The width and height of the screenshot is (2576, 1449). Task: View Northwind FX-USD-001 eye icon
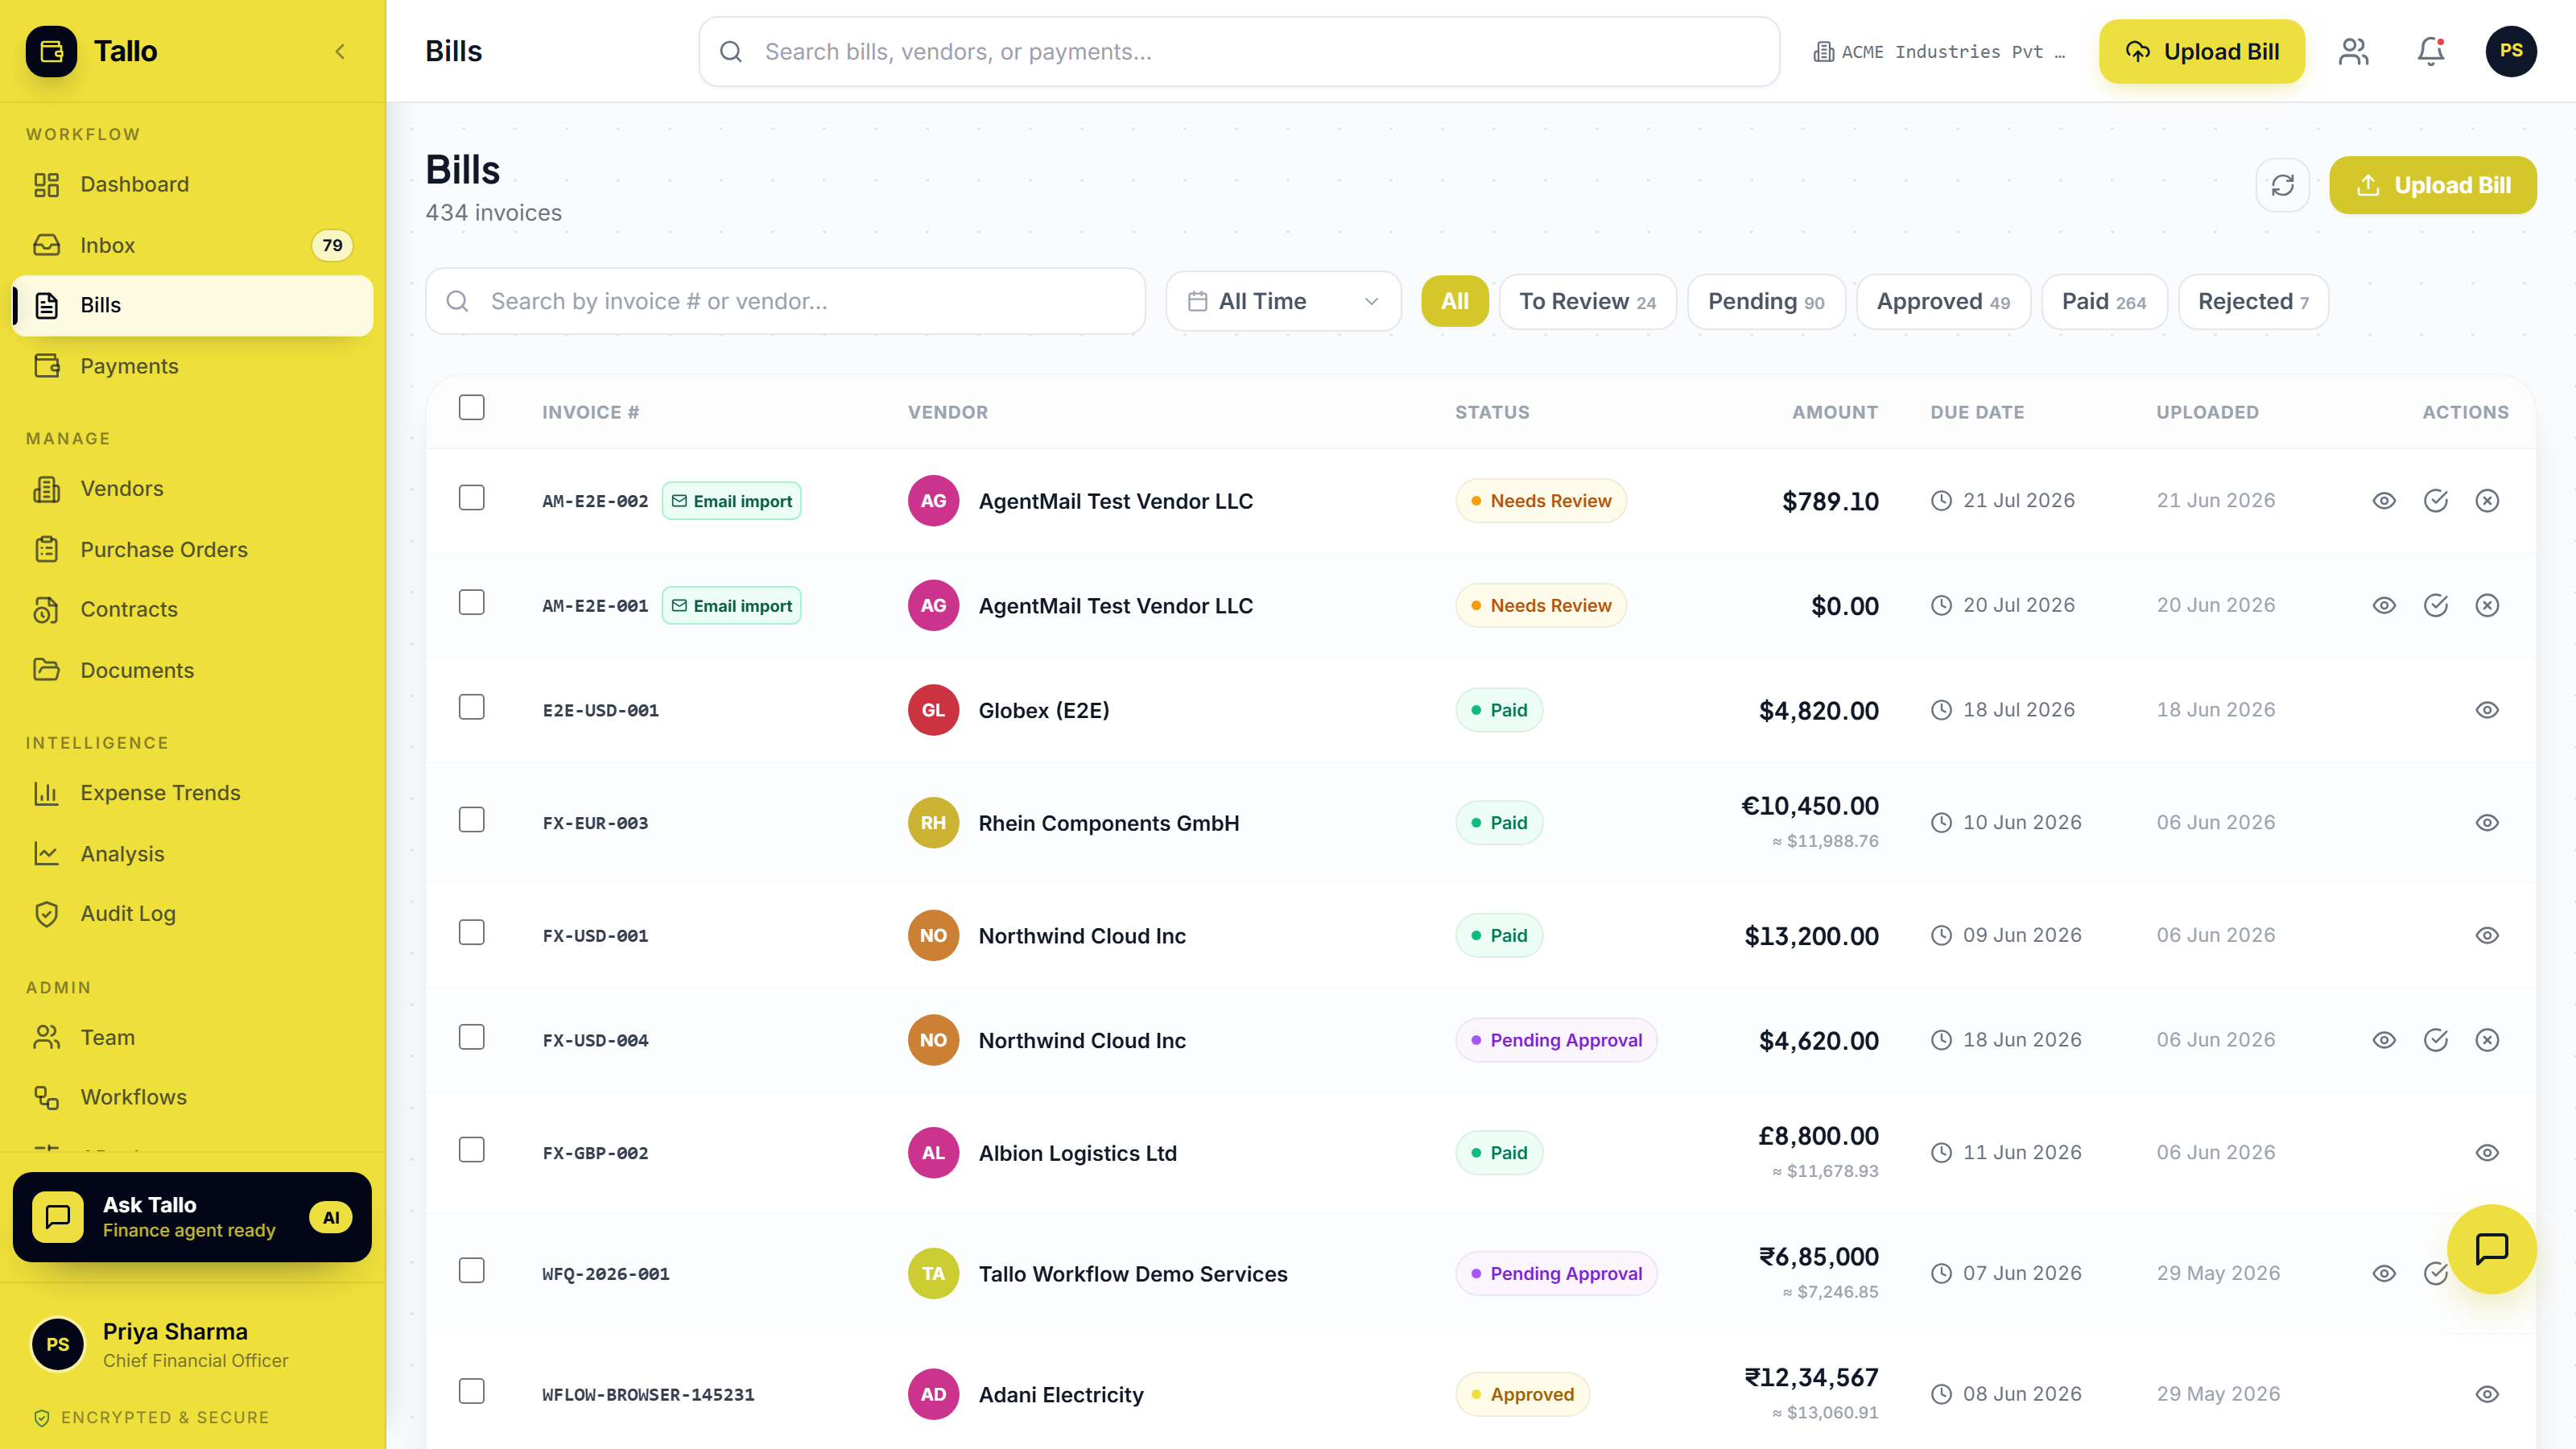click(x=2487, y=936)
